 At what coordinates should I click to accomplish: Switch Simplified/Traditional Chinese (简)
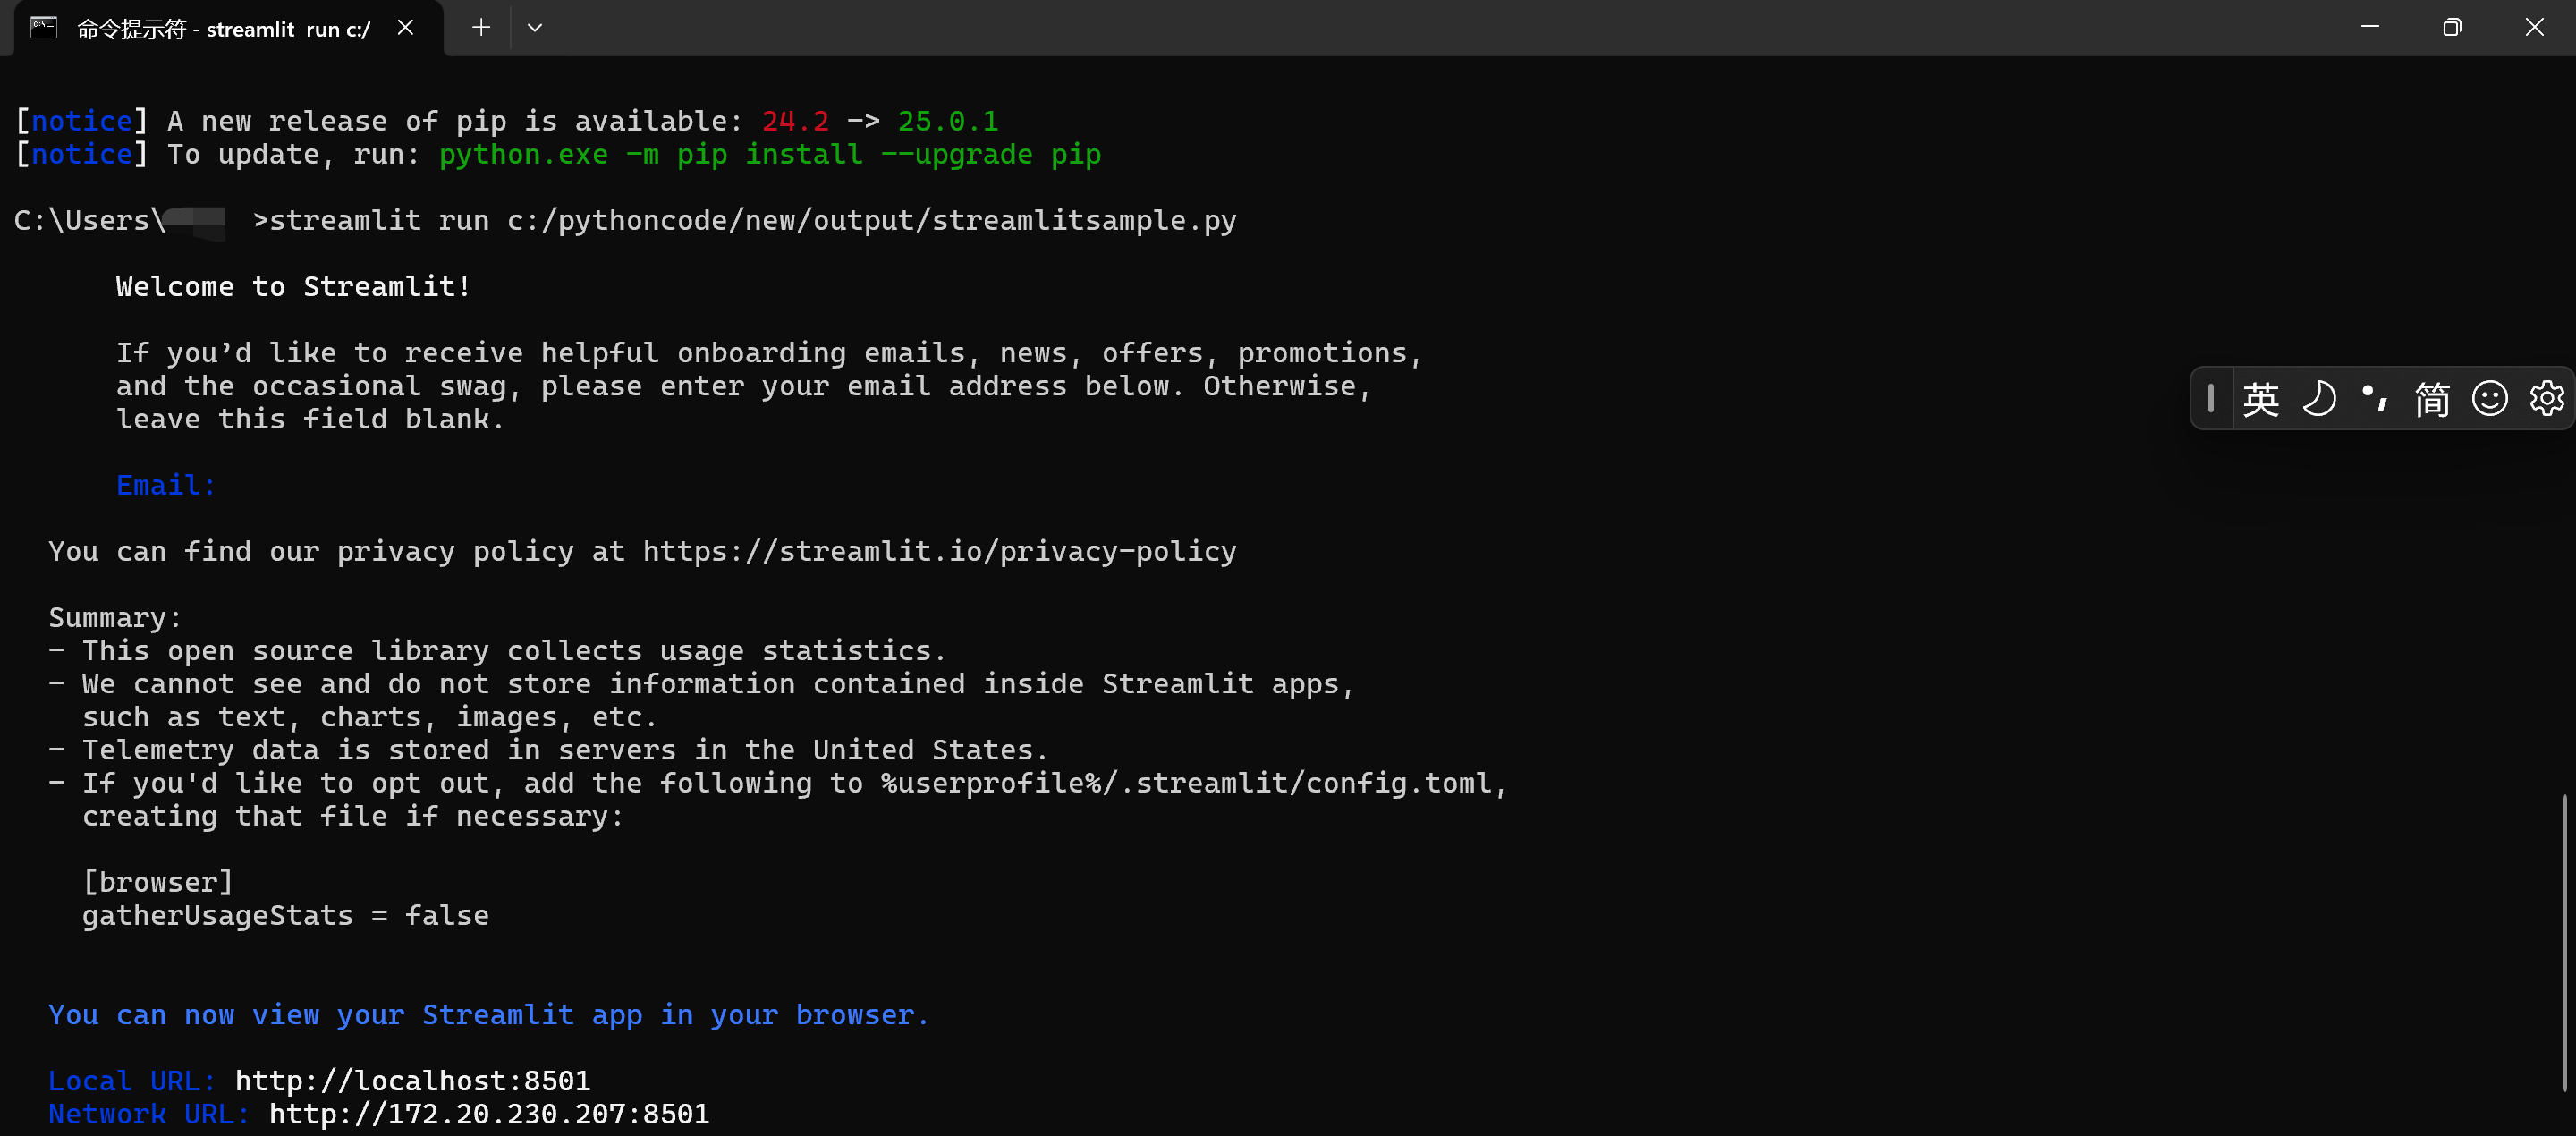coord(2432,399)
